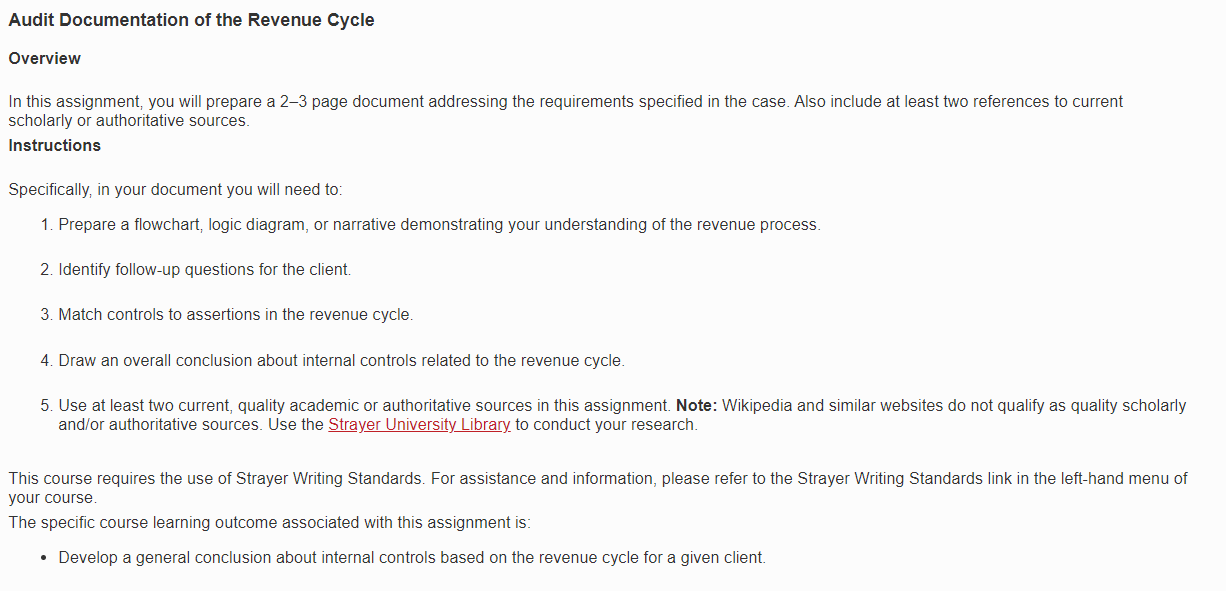Image resolution: width=1226 pixels, height=591 pixels.
Task: Click 'scholarly or authoritative sources' in overview
Action: coord(128,121)
